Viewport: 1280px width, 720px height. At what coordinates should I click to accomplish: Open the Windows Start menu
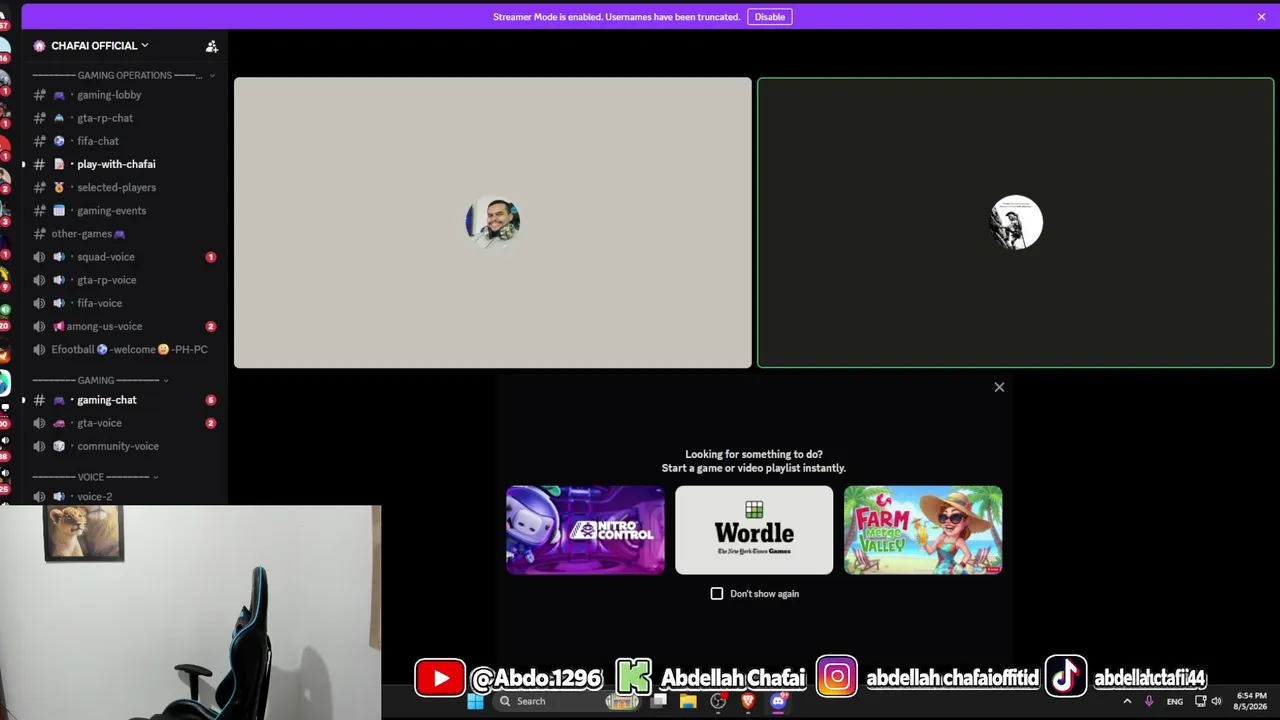[476, 701]
